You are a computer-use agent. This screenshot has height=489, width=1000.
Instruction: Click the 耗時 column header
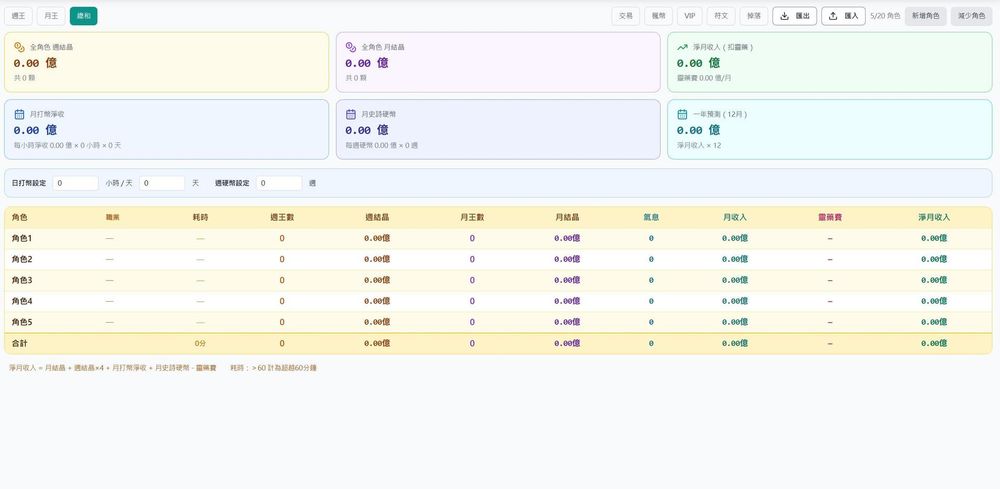pyautogui.click(x=200, y=217)
